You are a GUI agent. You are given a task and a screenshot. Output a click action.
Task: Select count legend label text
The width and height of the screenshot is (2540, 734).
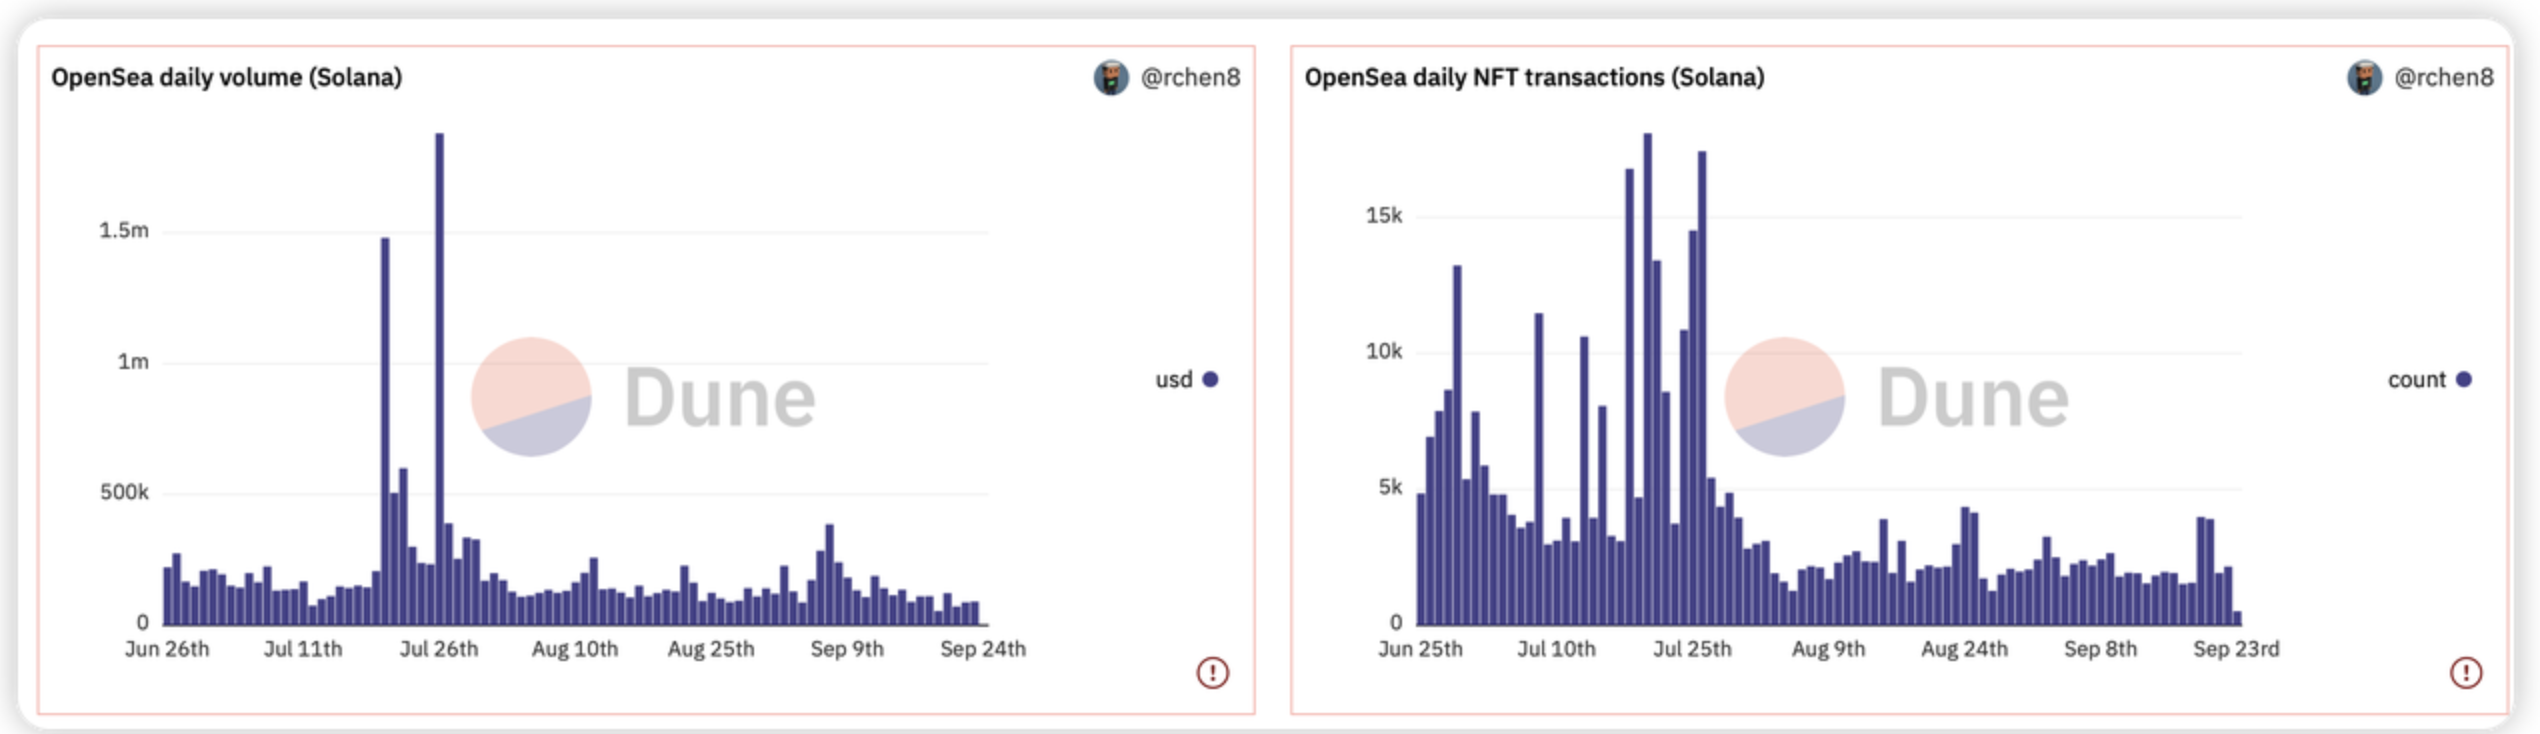[2416, 380]
